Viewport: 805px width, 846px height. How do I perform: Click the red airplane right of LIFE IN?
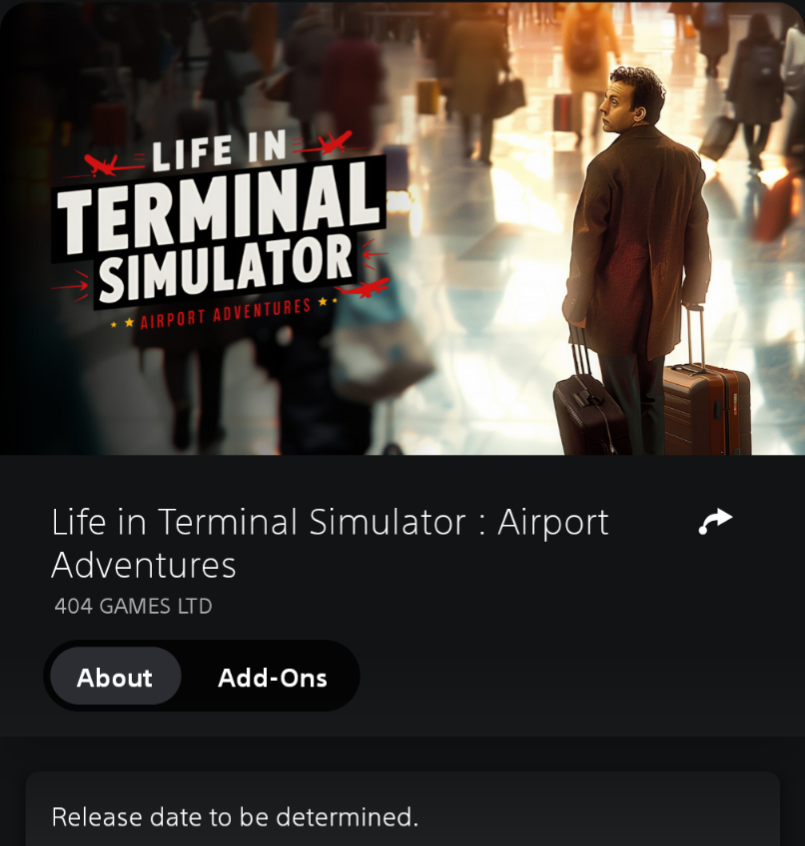[x=335, y=142]
